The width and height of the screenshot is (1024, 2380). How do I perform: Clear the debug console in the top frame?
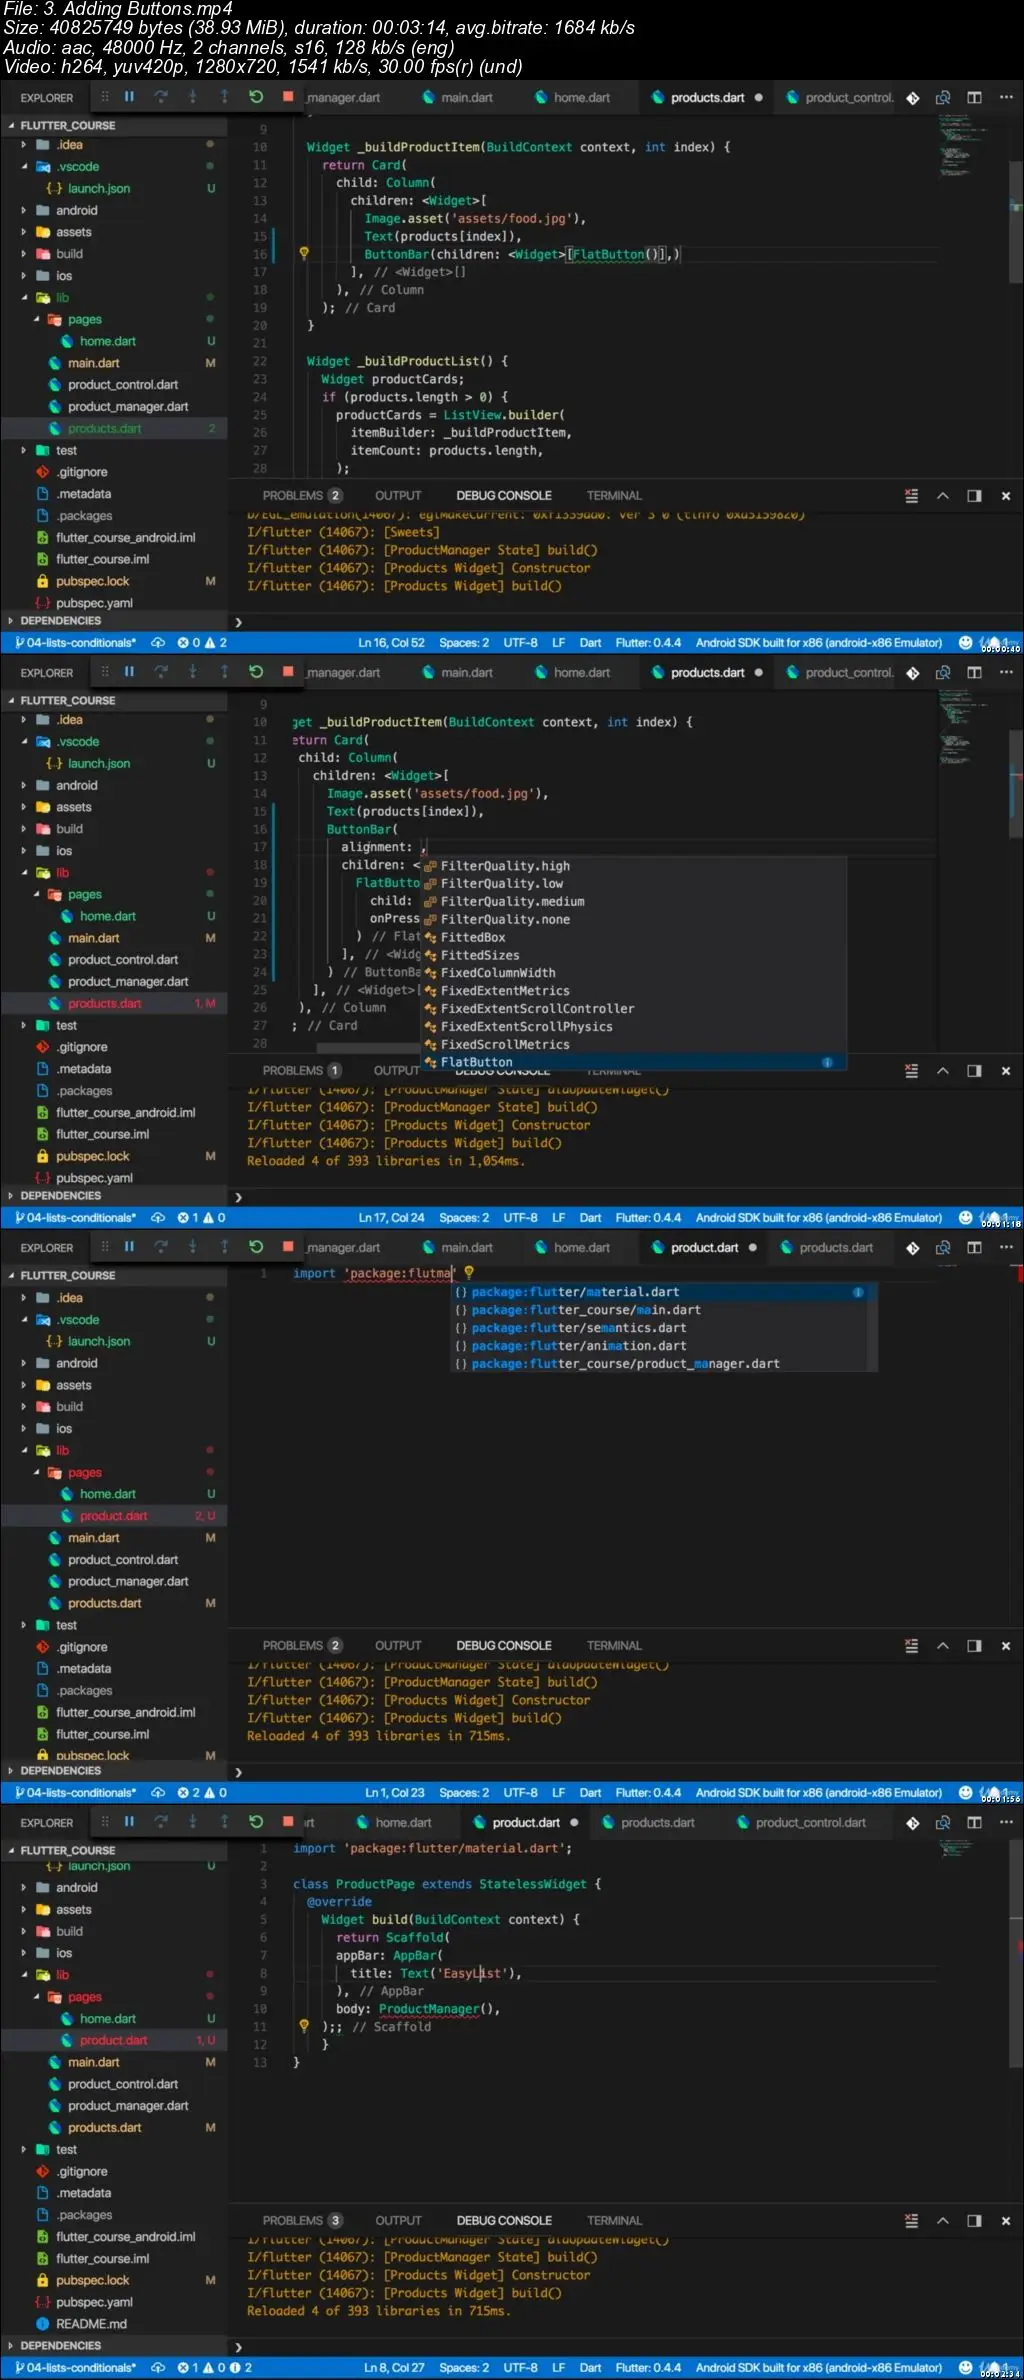click(x=911, y=496)
